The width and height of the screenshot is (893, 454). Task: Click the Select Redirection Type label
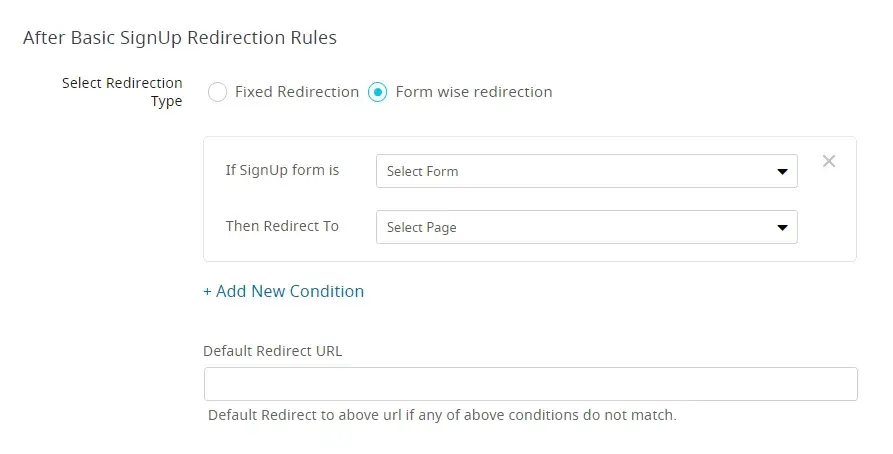[x=122, y=92]
